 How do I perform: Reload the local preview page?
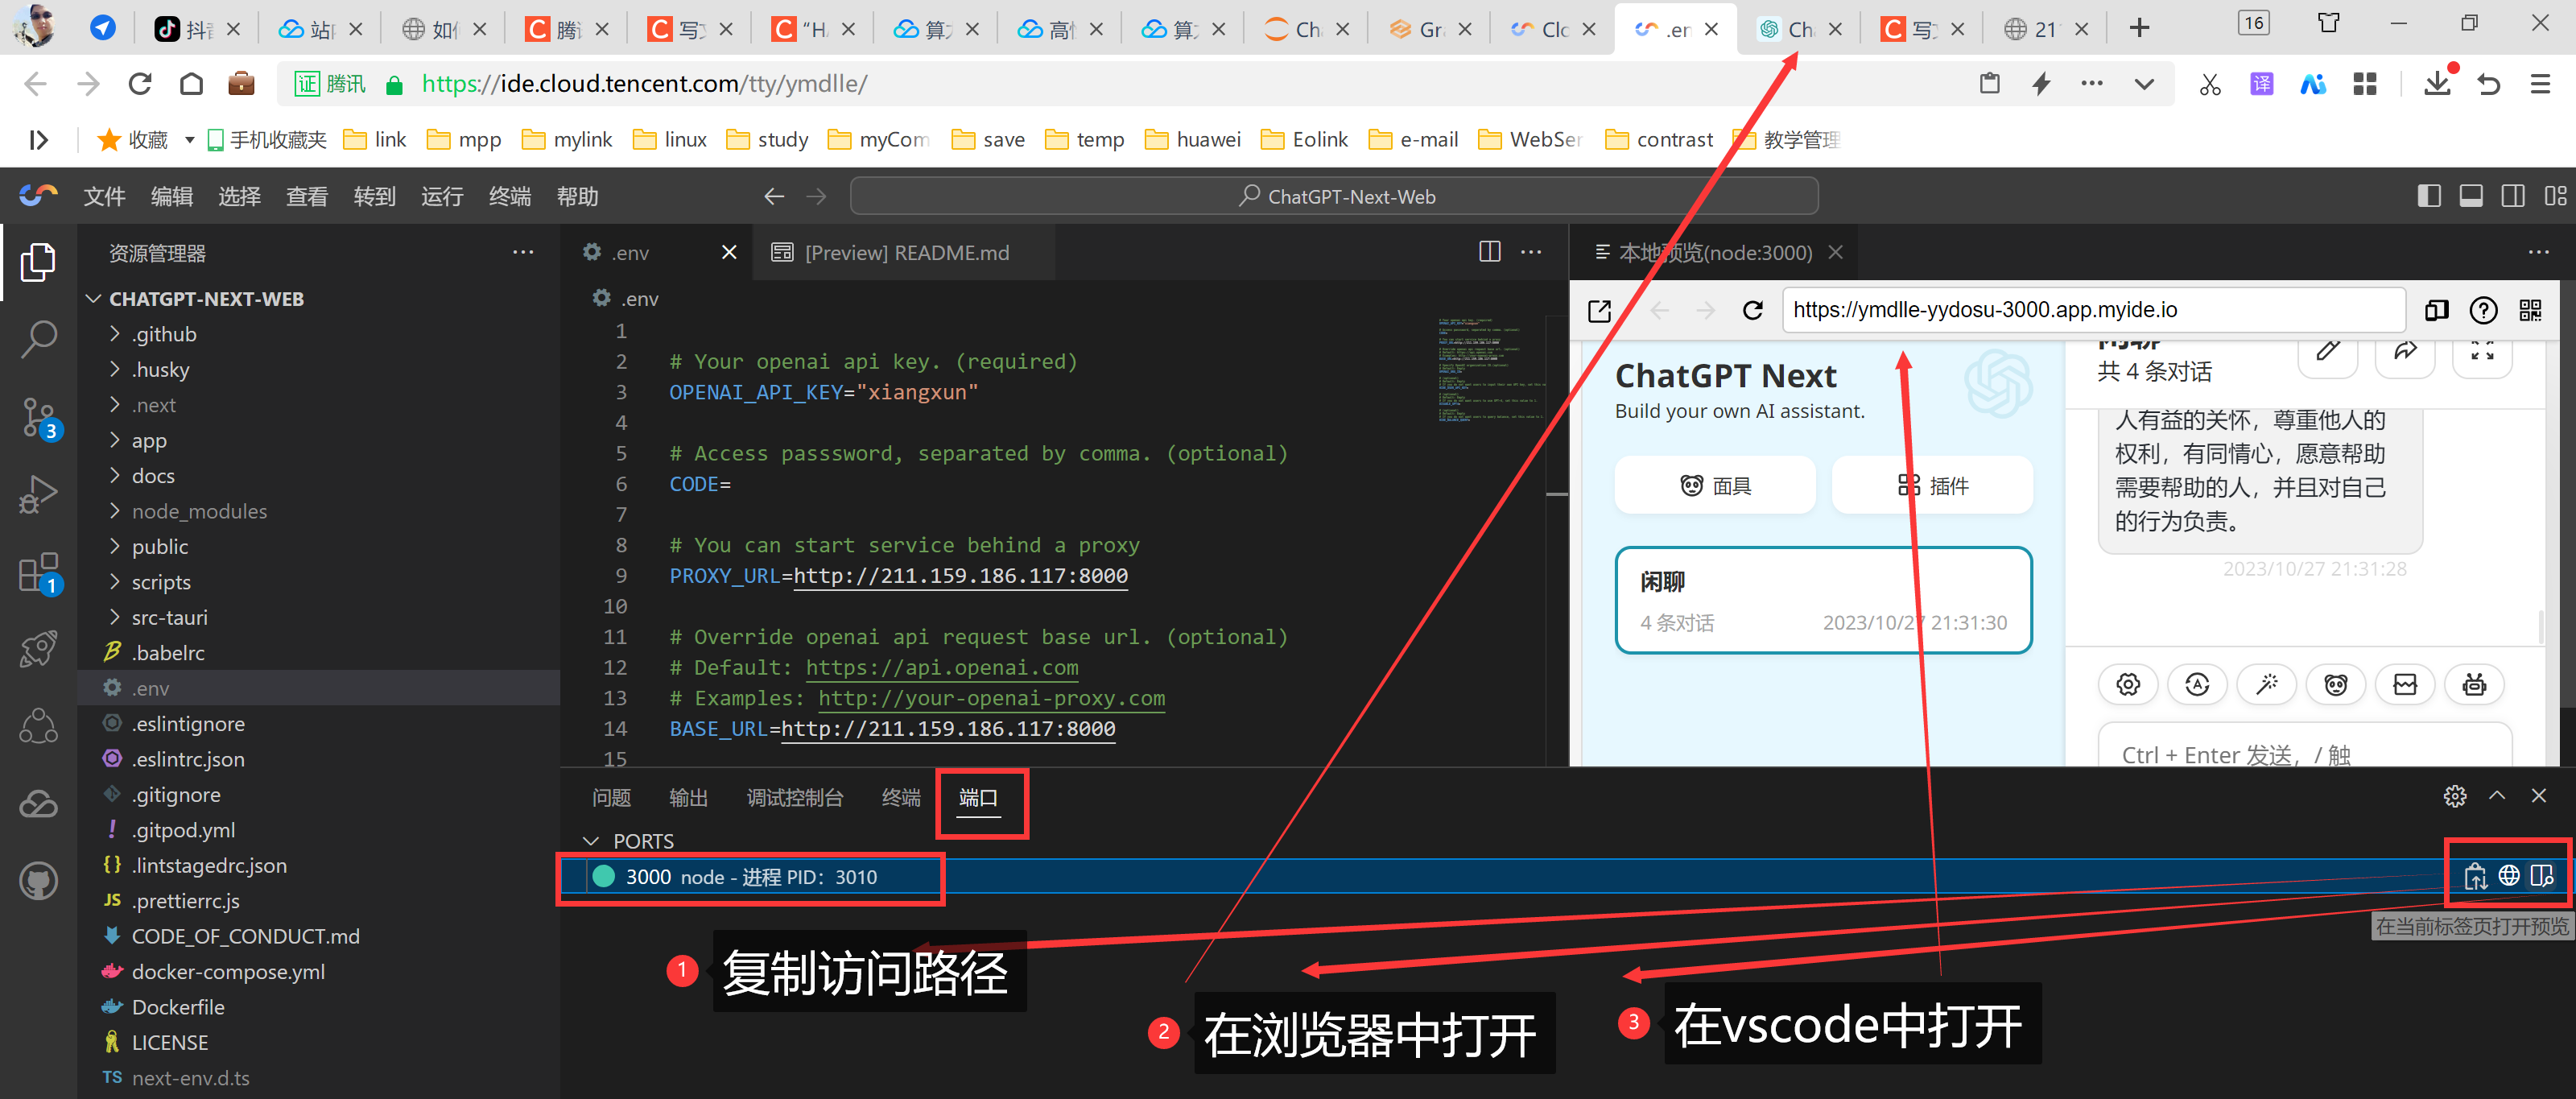coord(1753,310)
